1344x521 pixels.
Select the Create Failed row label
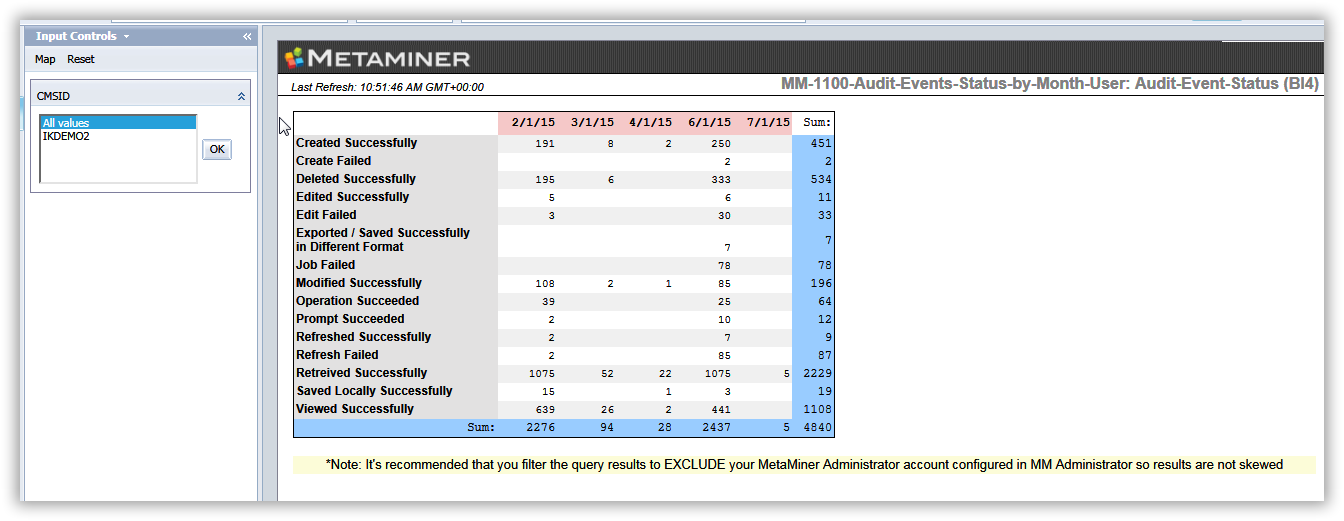pos(334,161)
